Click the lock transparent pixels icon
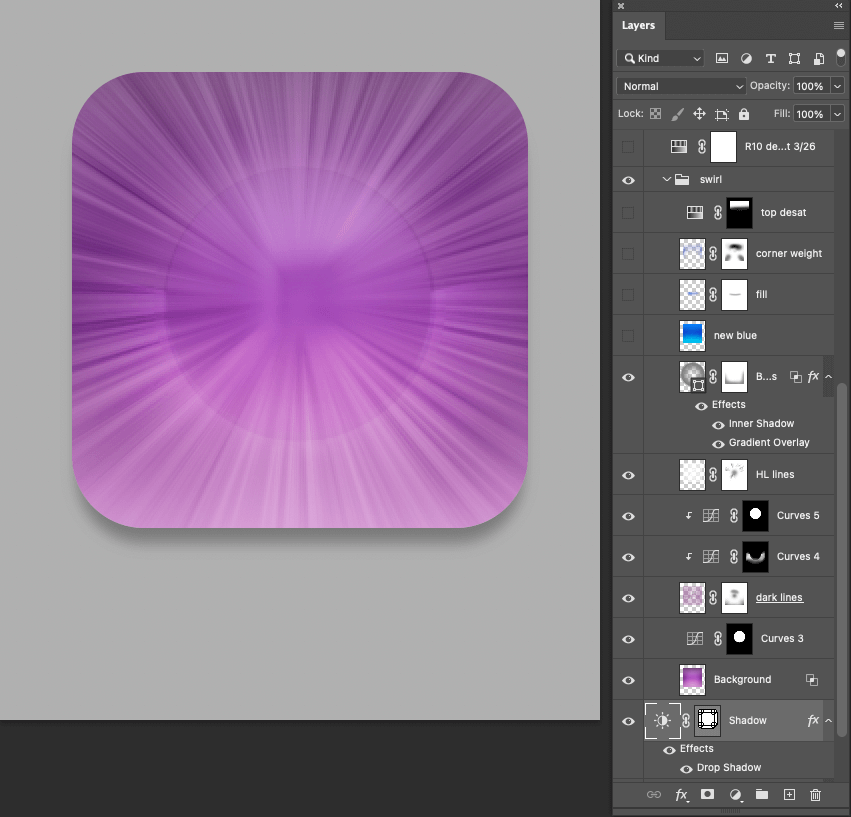851x817 pixels. 656,114
